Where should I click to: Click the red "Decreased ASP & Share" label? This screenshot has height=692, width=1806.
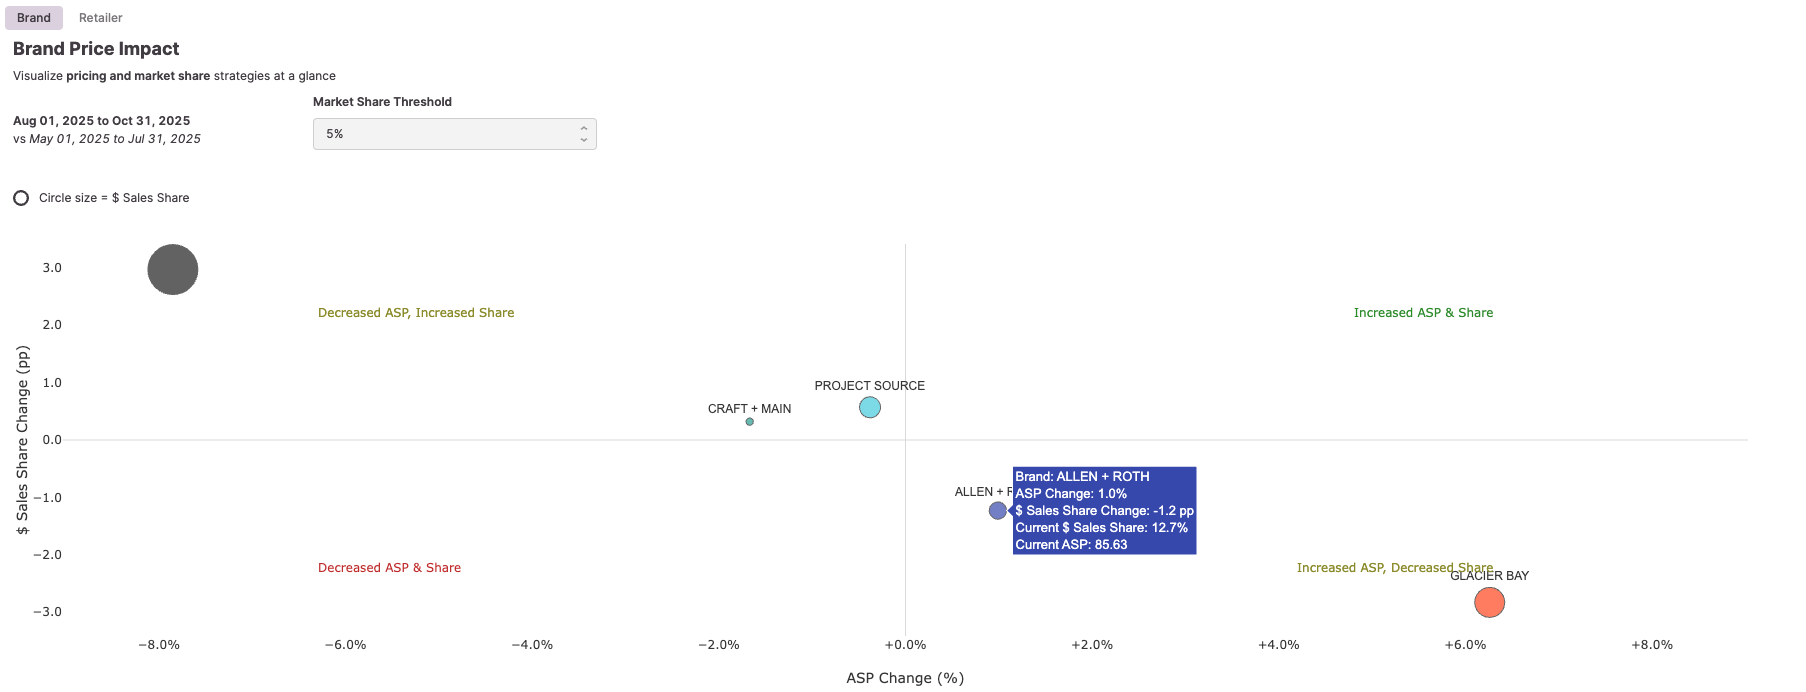click(389, 568)
